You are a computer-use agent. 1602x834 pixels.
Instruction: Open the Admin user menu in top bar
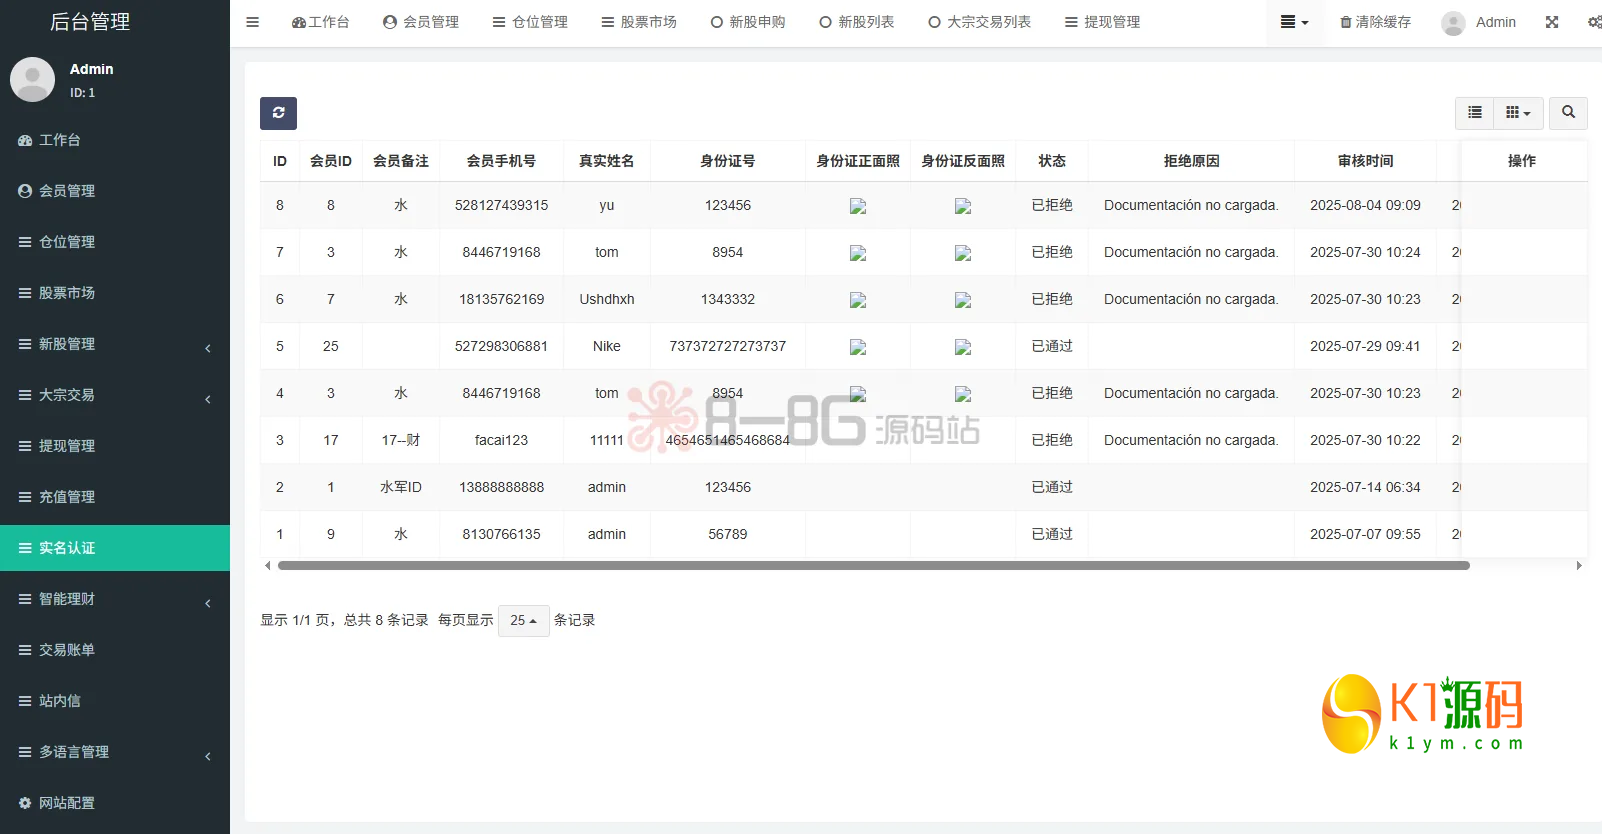click(1479, 22)
